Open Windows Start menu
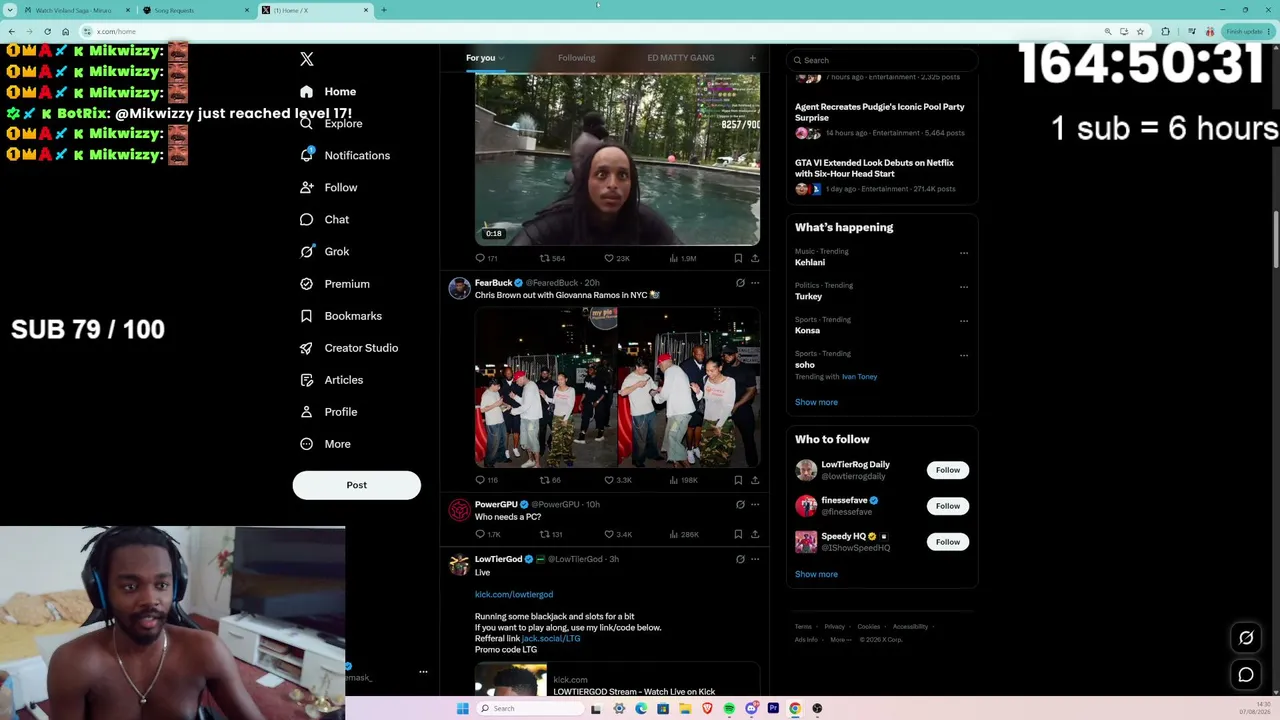Screen dimensions: 1280x720 click(x=462, y=708)
